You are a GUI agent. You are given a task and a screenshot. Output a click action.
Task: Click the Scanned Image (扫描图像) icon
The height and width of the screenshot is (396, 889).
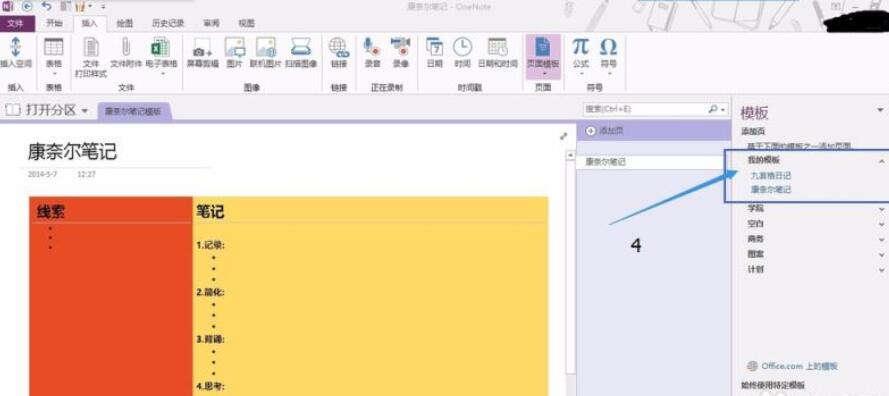(300, 47)
